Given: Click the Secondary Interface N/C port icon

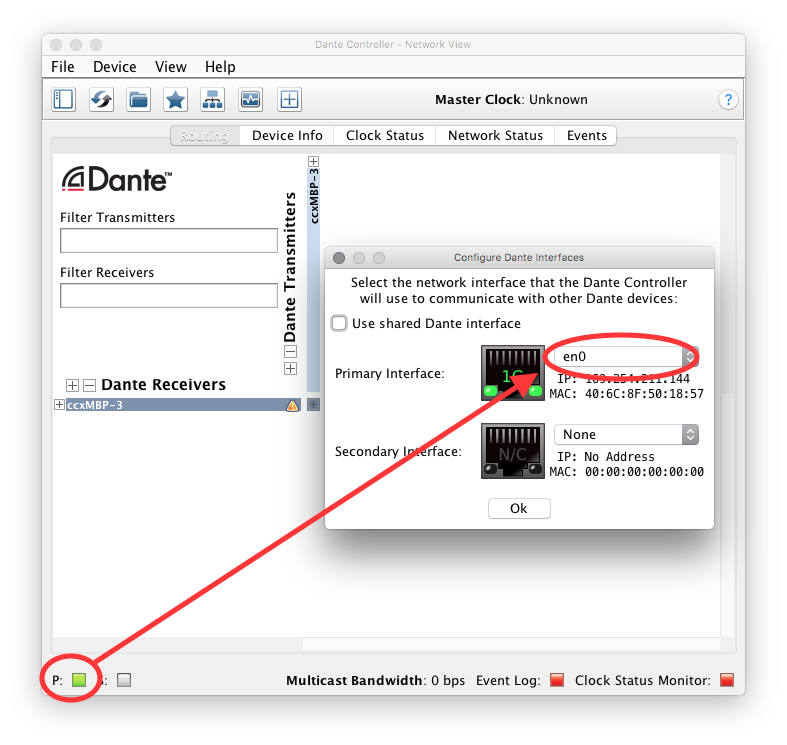Looking at the screenshot, I should click(512, 451).
